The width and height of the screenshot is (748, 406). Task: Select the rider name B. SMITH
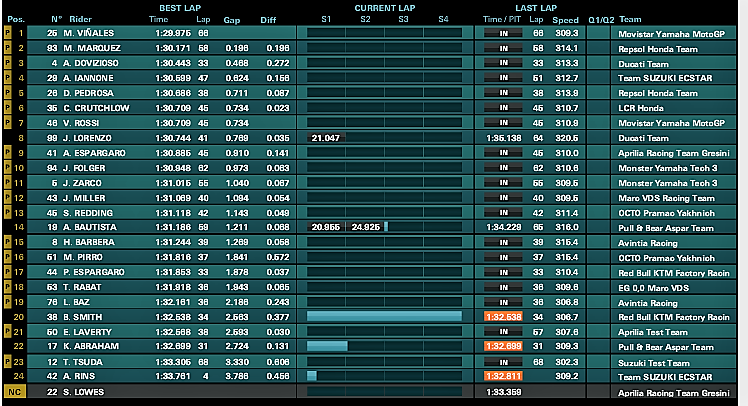click(x=83, y=317)
